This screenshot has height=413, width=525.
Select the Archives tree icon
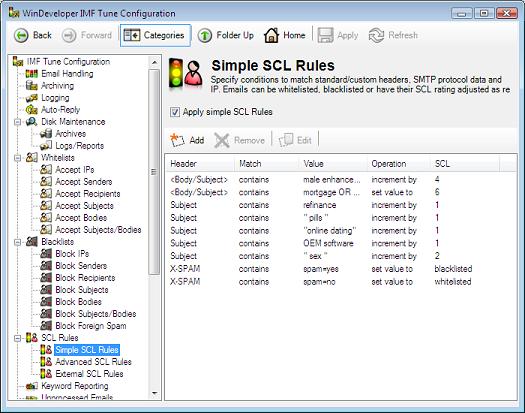(x=46, y=134)
